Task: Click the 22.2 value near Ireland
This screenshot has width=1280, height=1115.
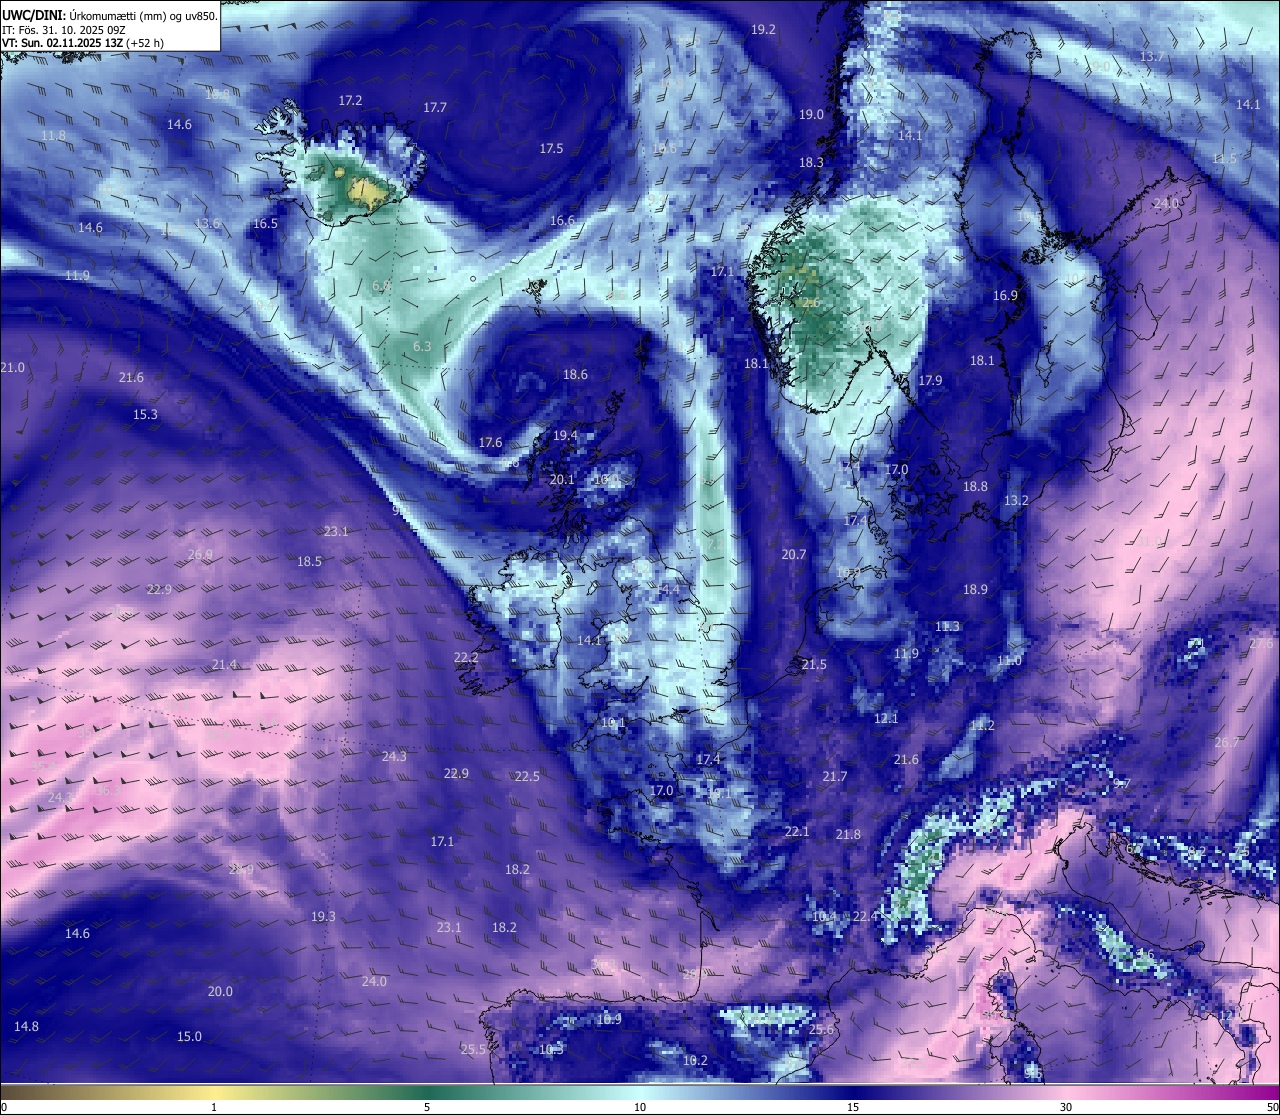Action: pos(466,658)
